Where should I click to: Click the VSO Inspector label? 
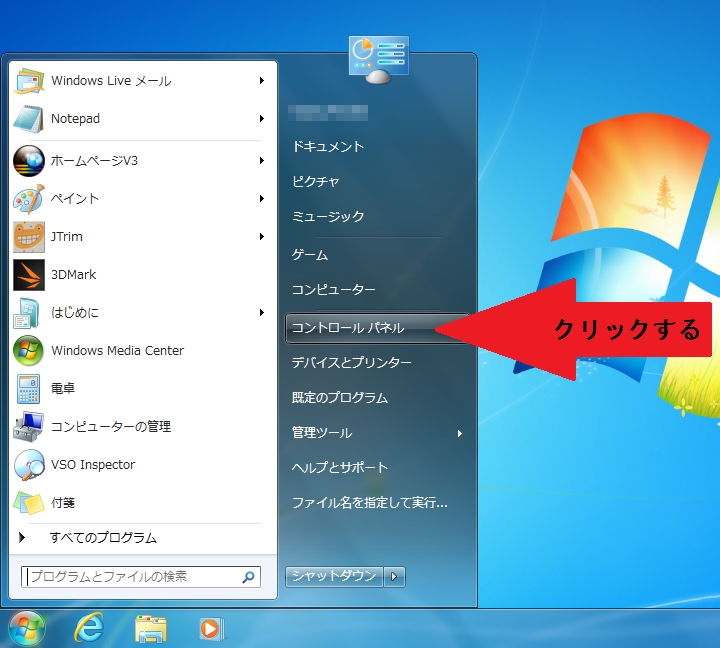[x=93, y=465]
